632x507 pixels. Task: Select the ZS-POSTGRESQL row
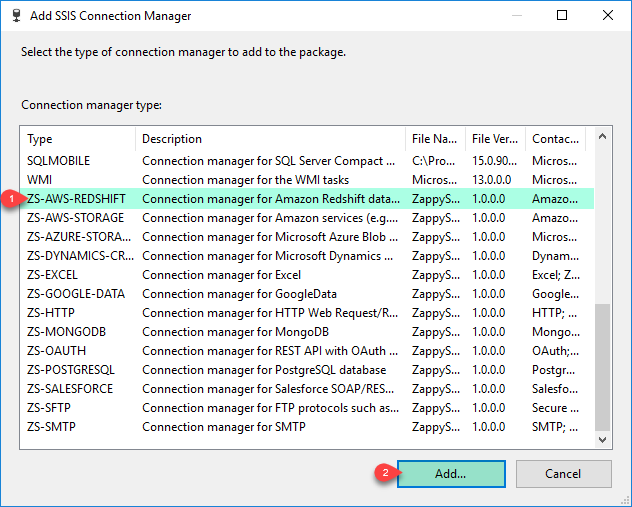click(307, 370)
